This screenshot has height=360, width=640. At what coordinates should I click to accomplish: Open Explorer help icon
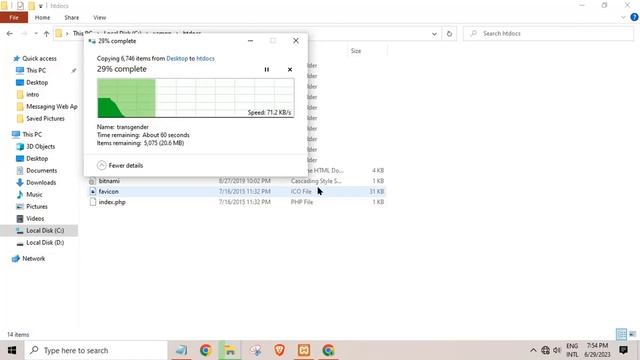[634, 17]
